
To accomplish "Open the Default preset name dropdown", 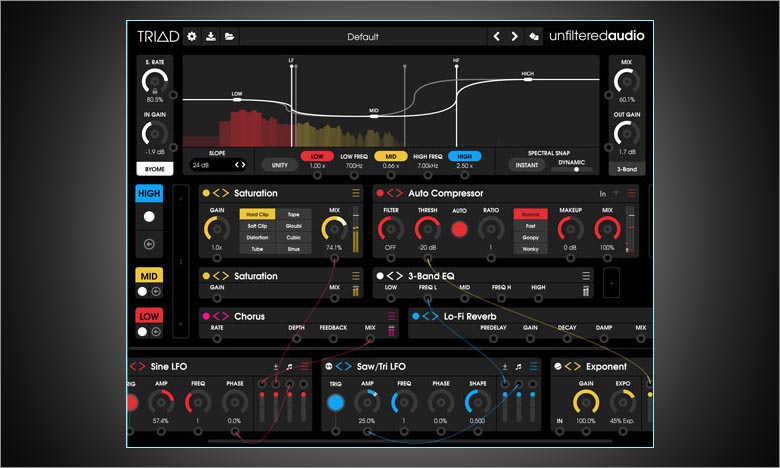I will 363,37.
